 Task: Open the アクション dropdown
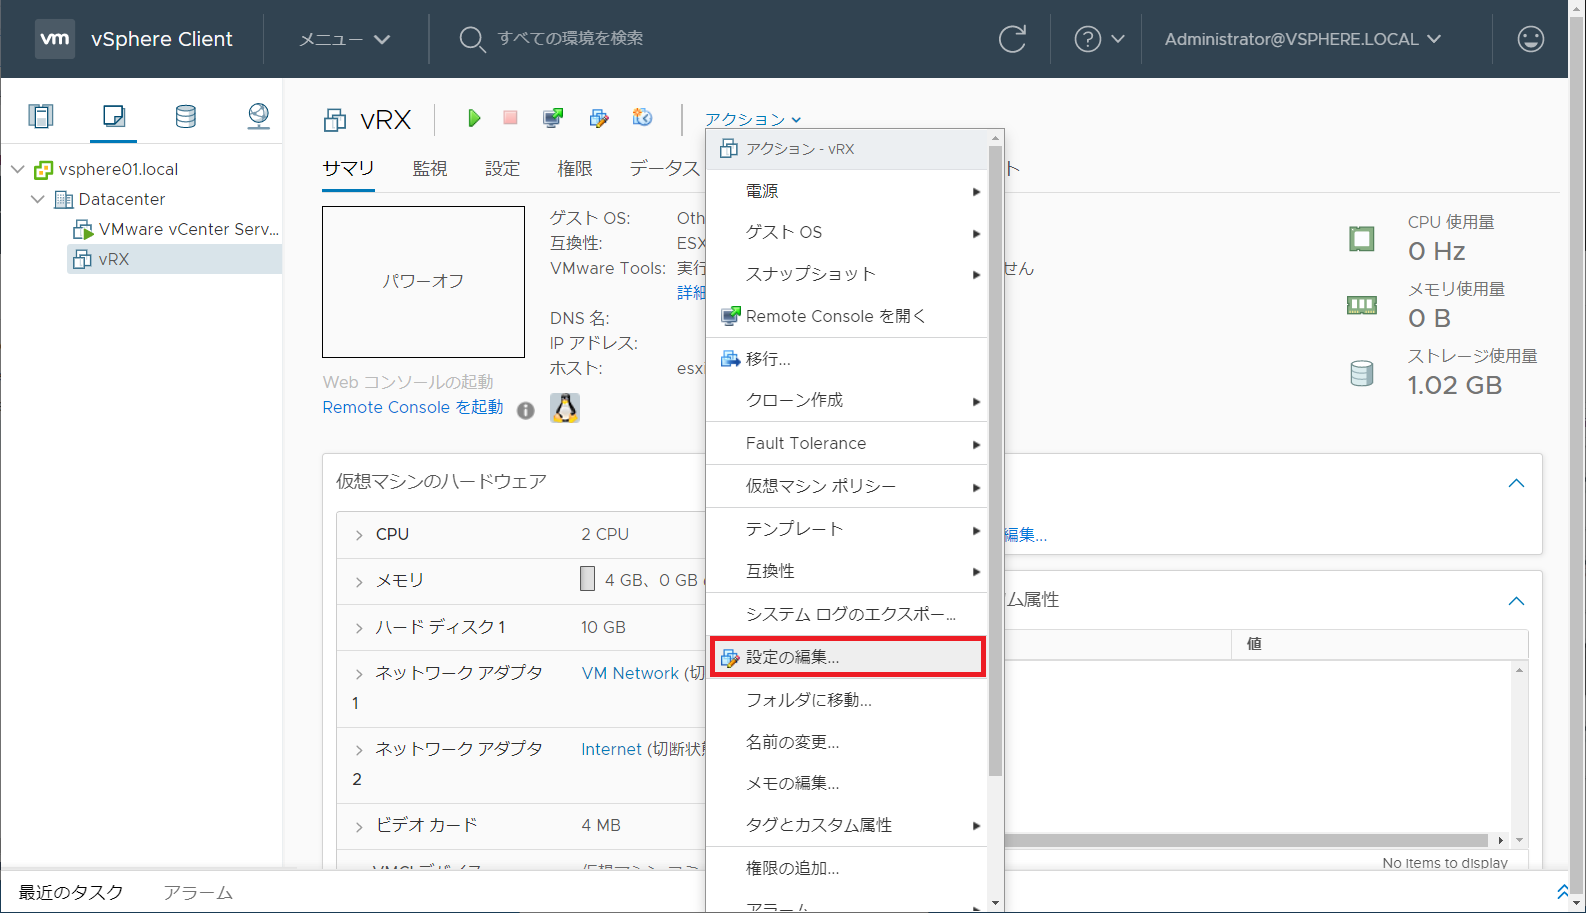coord(752,119)
